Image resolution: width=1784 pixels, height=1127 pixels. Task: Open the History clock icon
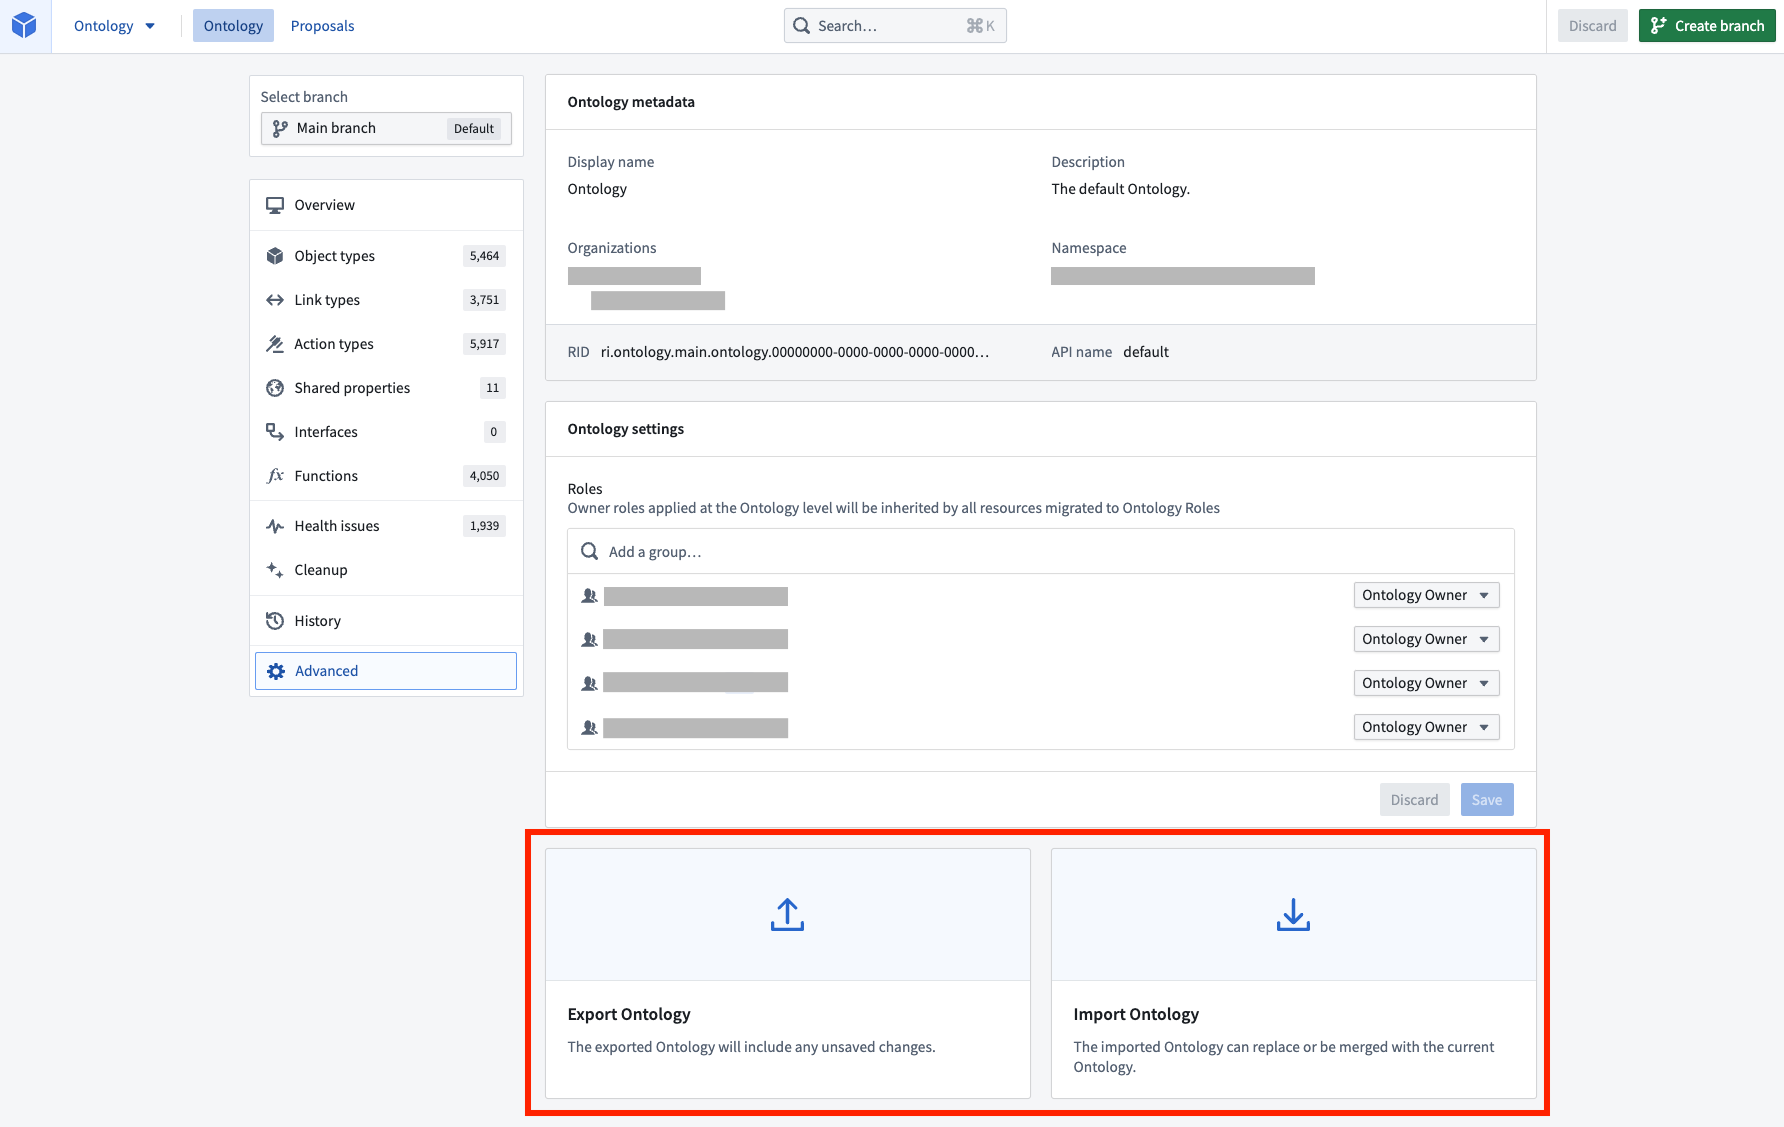[275, 621]
